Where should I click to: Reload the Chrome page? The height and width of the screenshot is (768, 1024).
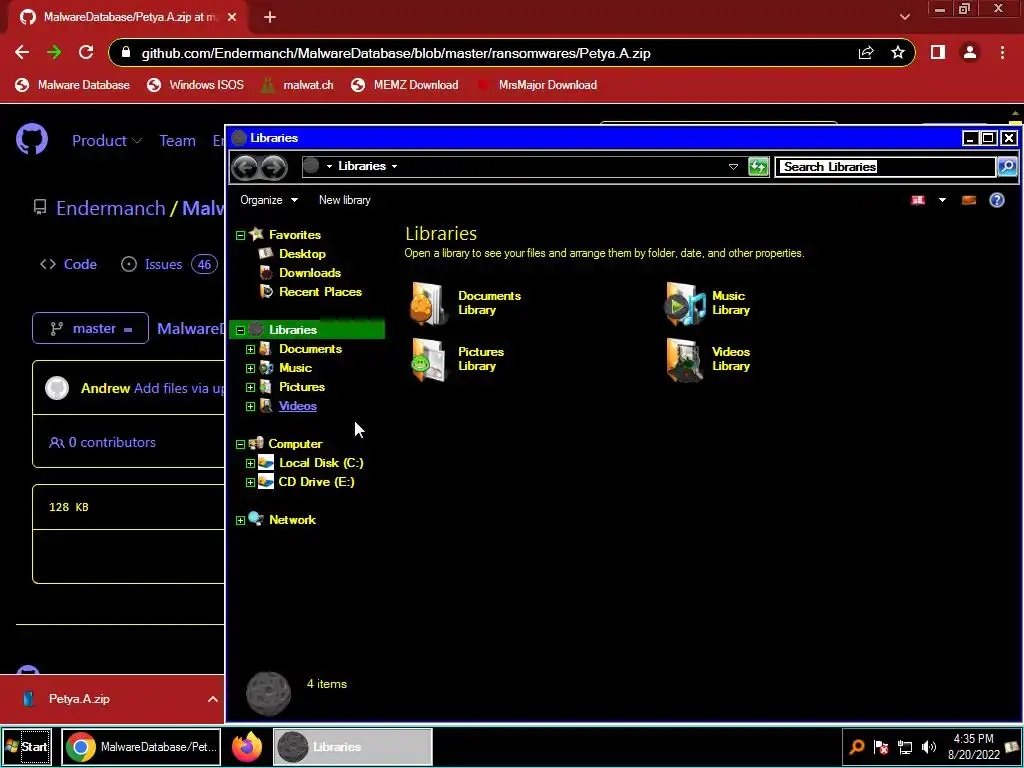click(86, 53)
